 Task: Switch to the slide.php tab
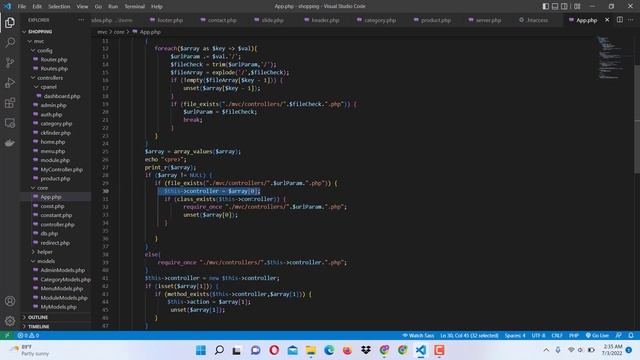tap(269, 20)
